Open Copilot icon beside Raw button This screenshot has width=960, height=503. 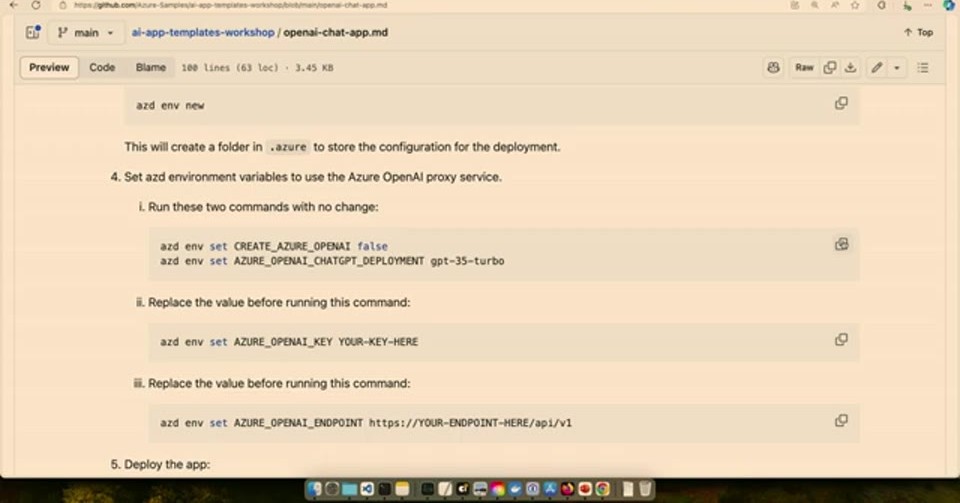pos(773,67)
